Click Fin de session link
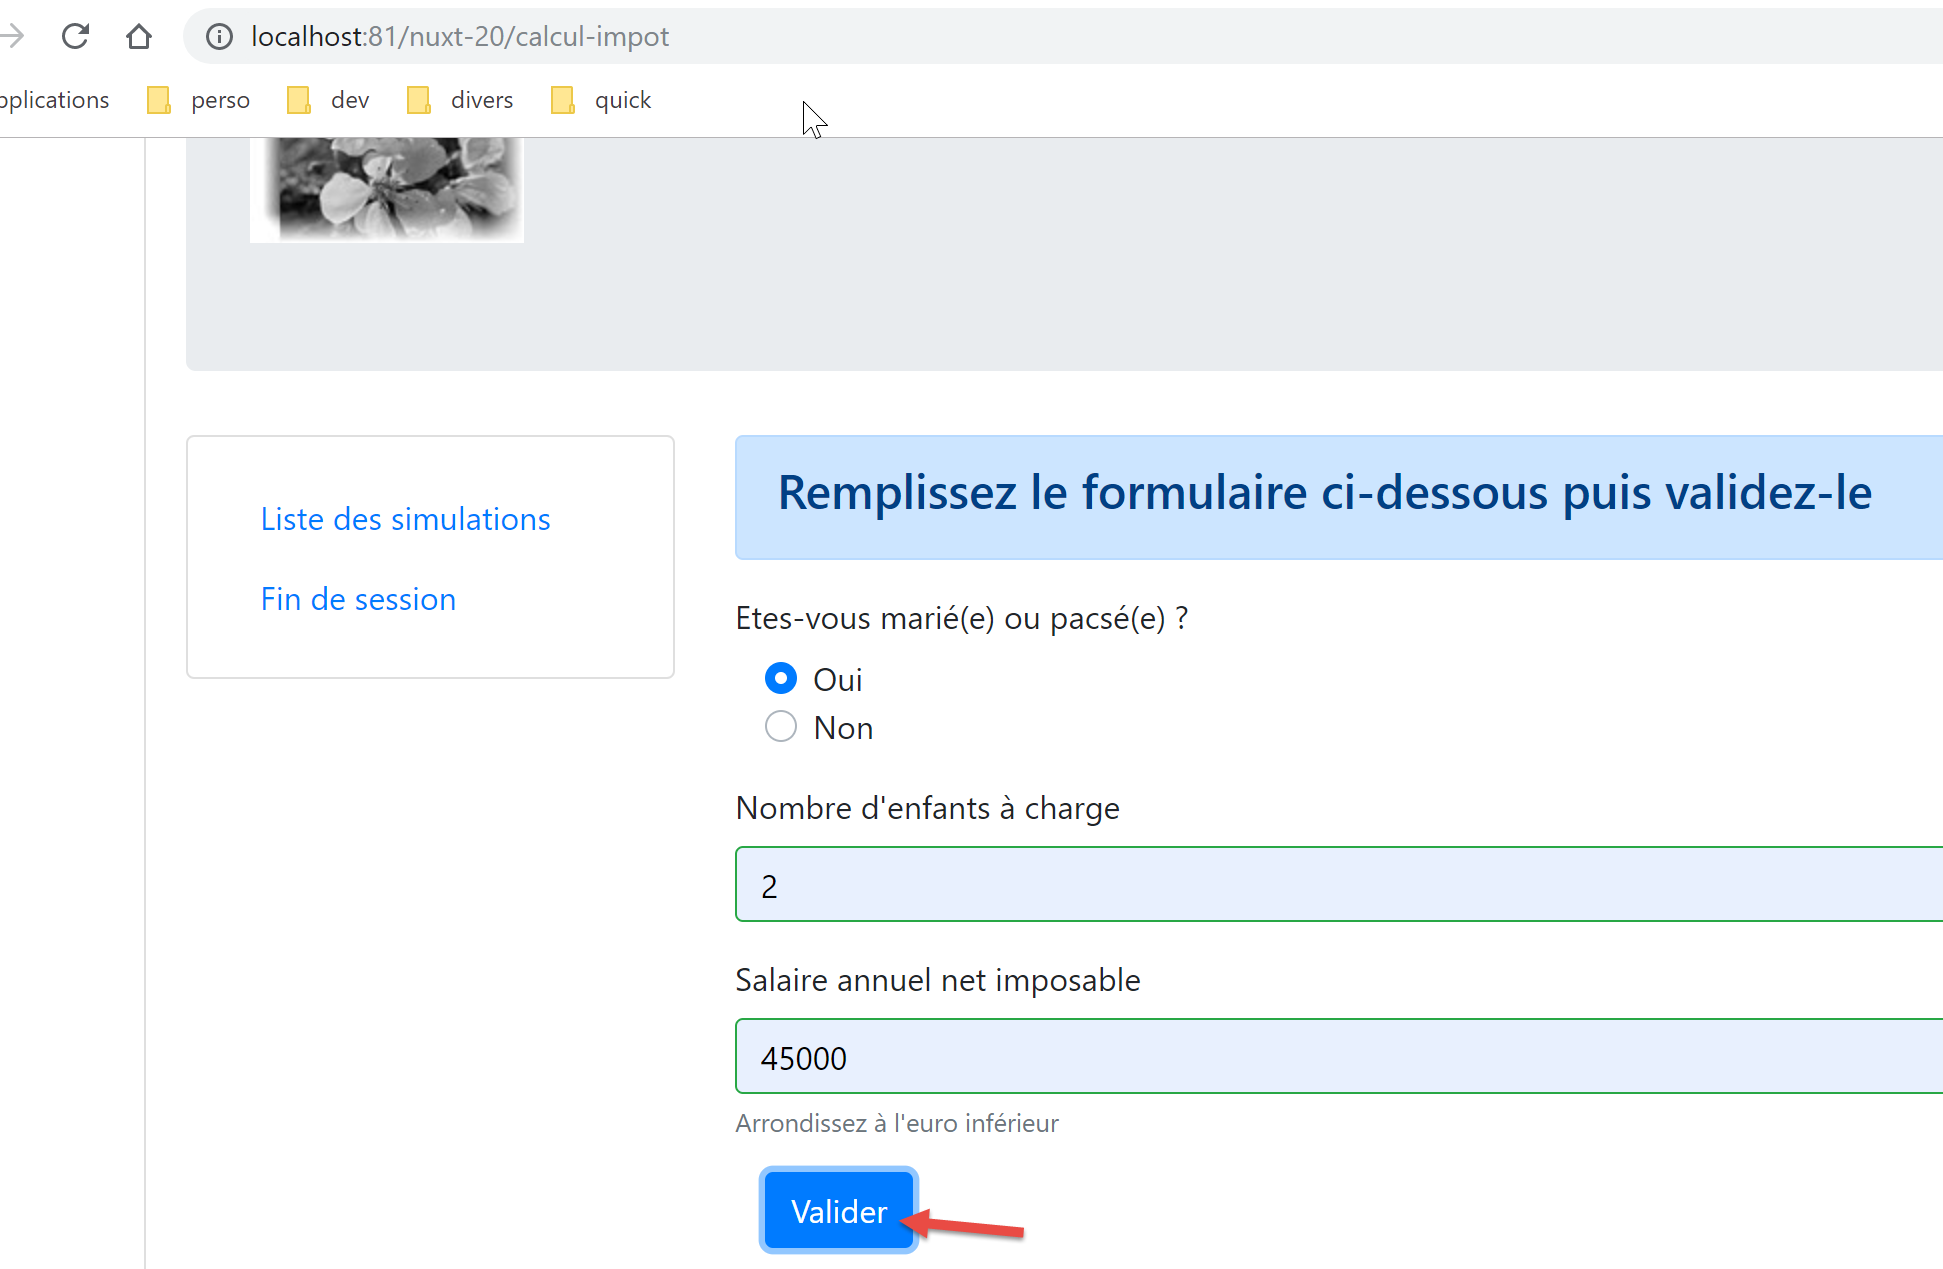The width and height of the screenshot is (1943, 1269). [x=358, y=599]
